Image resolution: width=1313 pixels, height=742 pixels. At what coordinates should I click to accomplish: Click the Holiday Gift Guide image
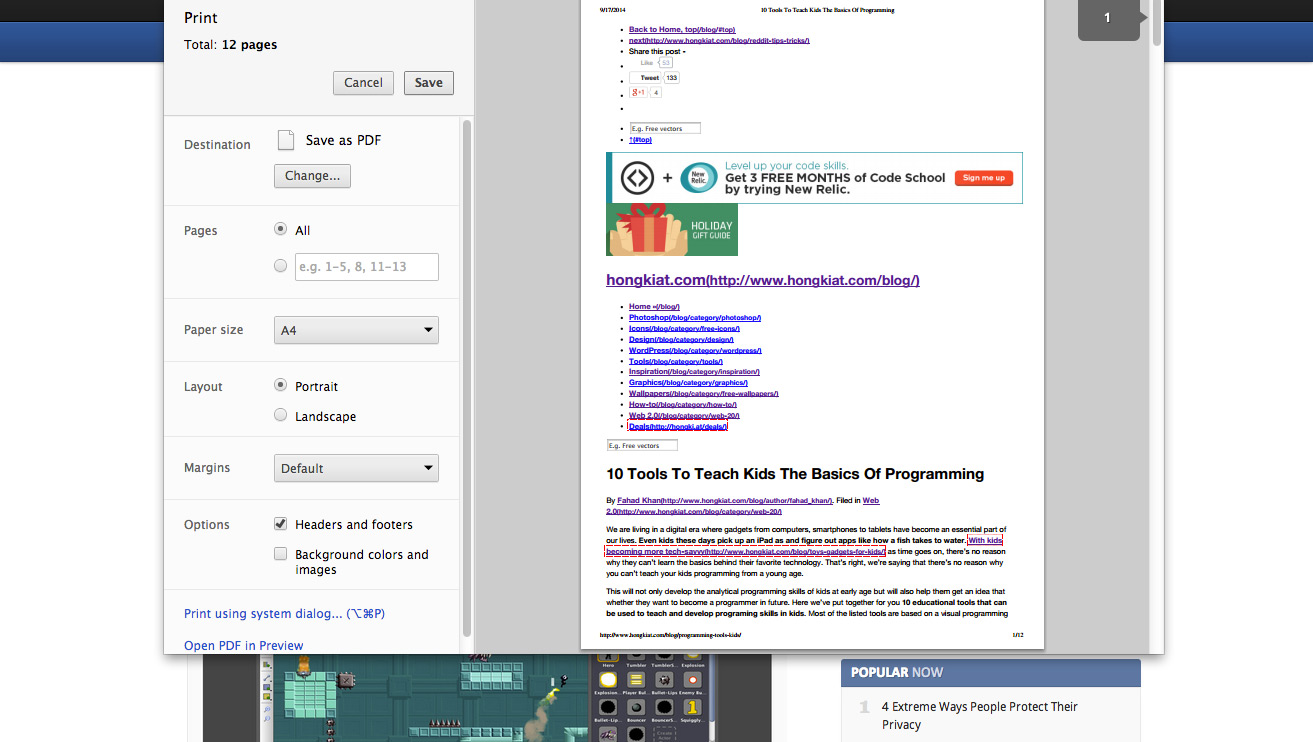coord(672,230)
